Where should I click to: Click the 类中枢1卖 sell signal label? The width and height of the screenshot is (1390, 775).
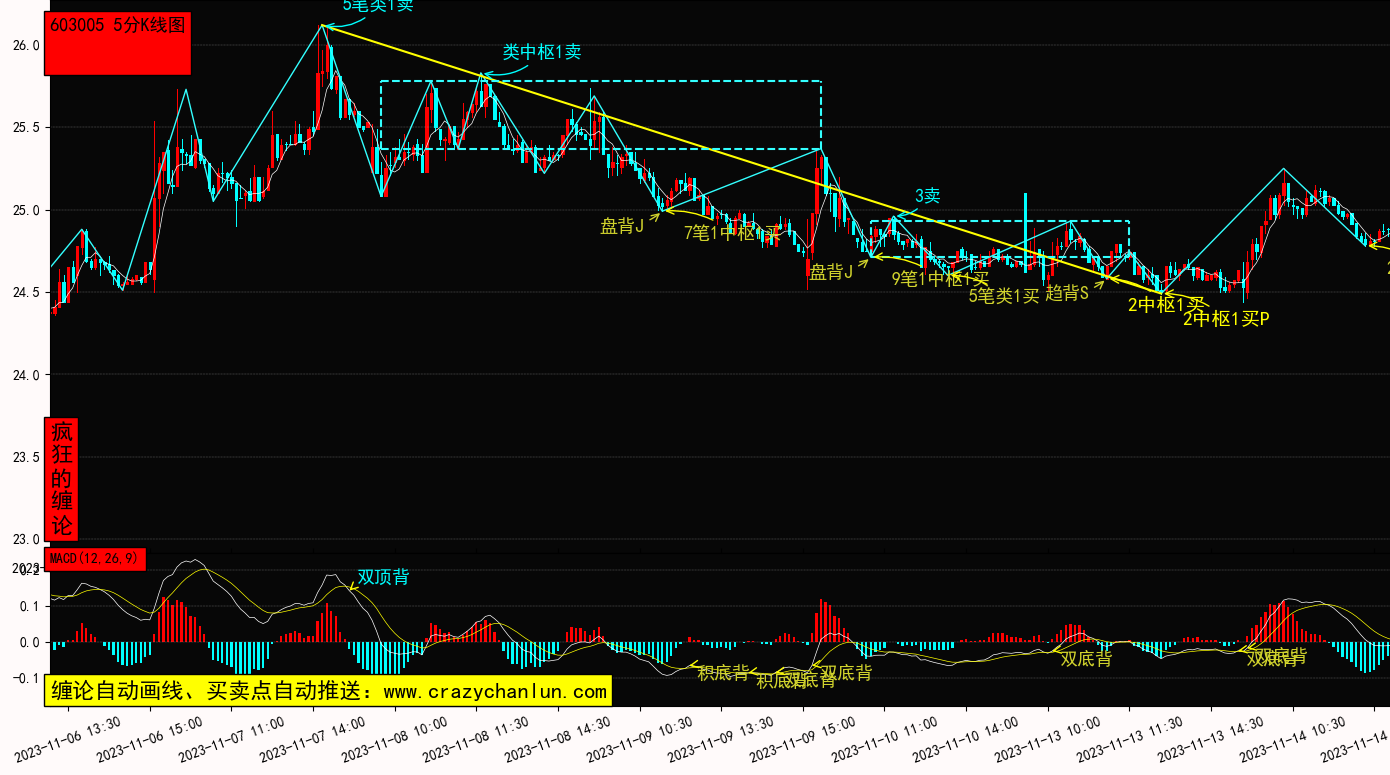[x=542, y=52]
